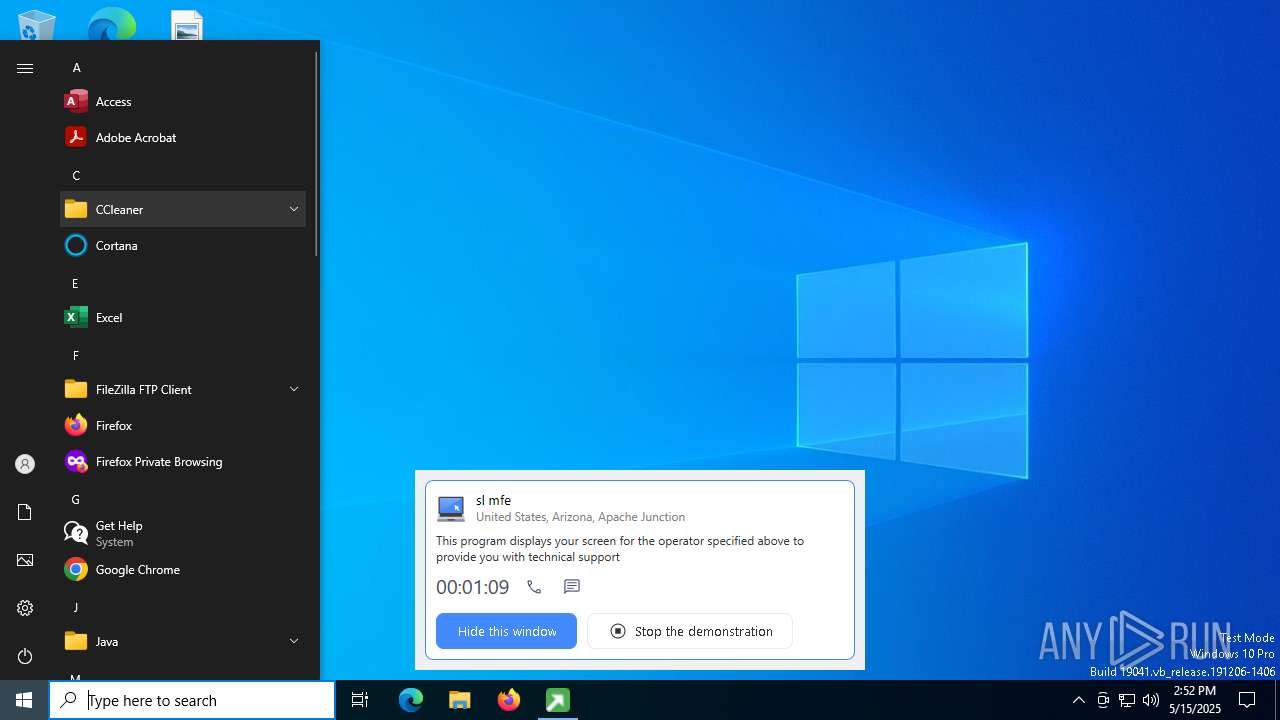Open Pictures from the Start sidebar
Screen dimensions: 1280x720
(x=25, y=560)
